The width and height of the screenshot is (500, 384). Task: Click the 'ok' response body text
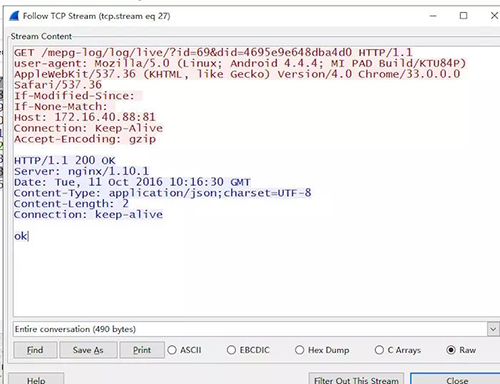pyautogui.click(x=20, y=236)
